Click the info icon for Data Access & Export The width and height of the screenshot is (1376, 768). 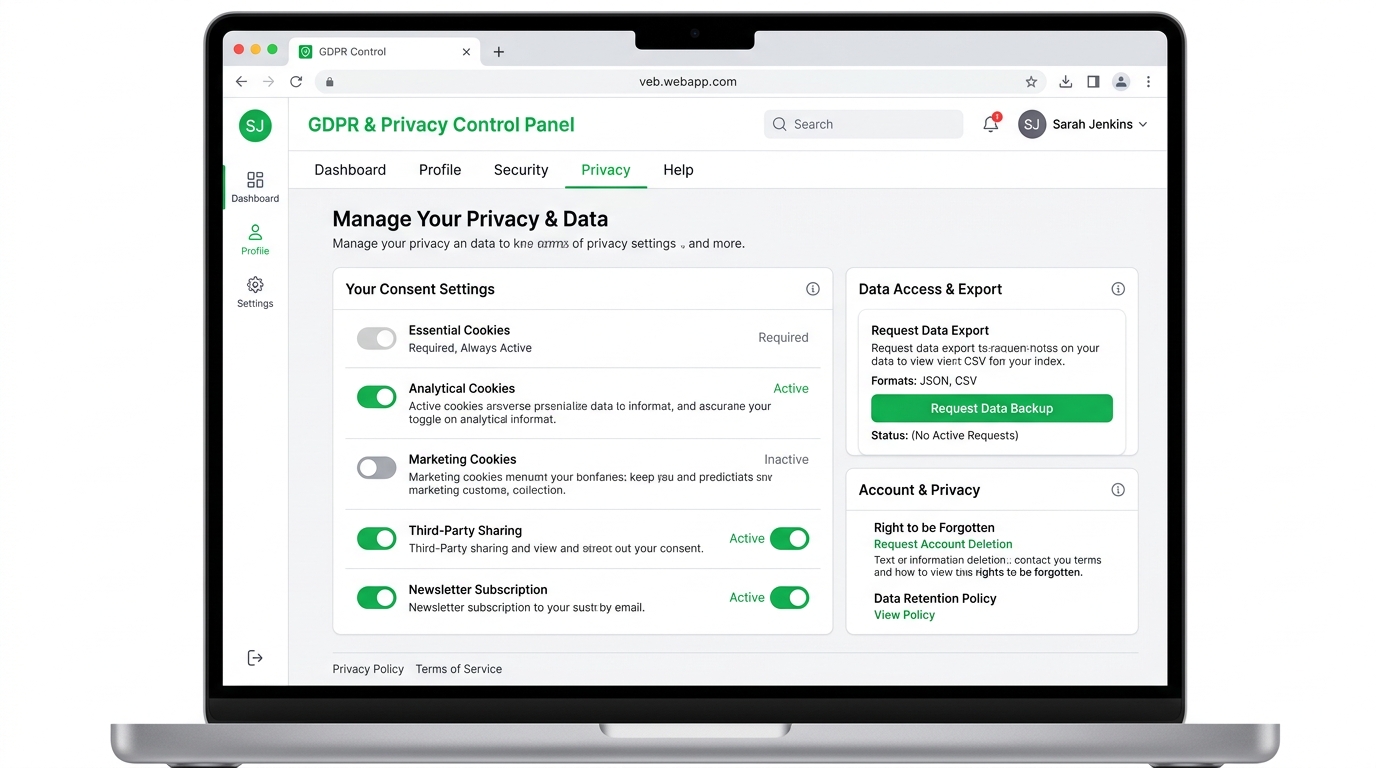1118,289
